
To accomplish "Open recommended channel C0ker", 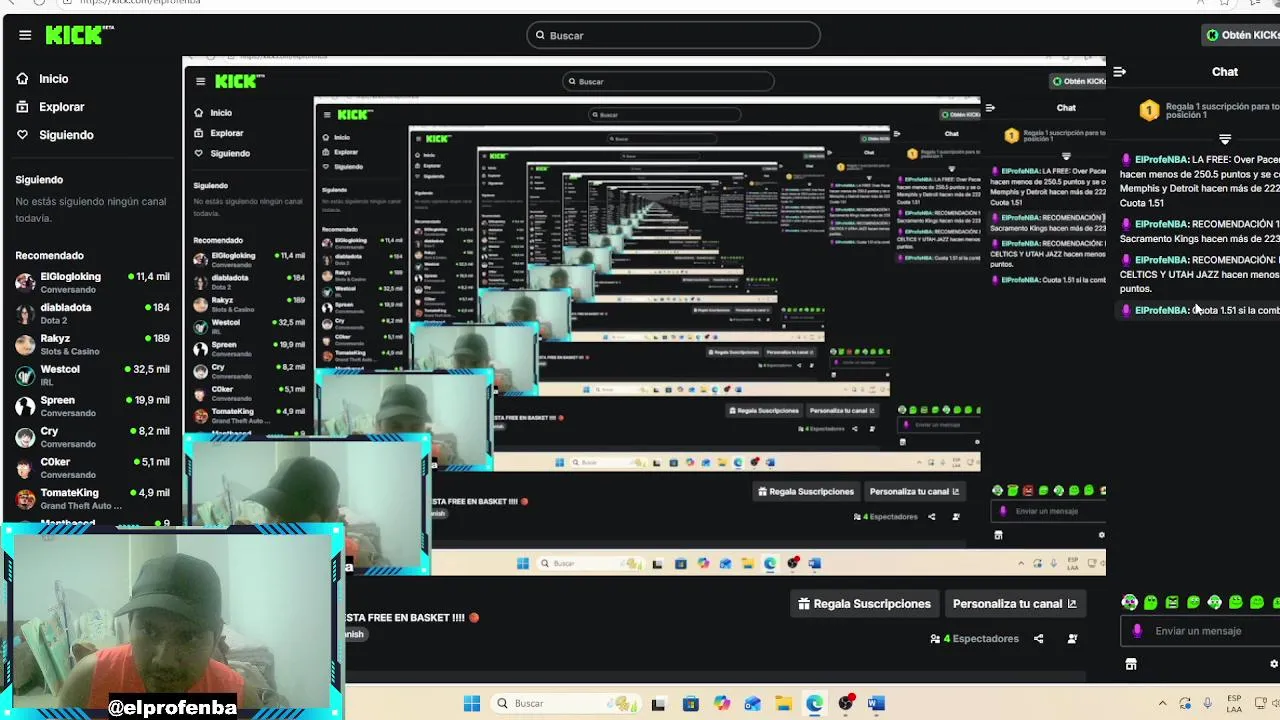I will click(92, 468).
